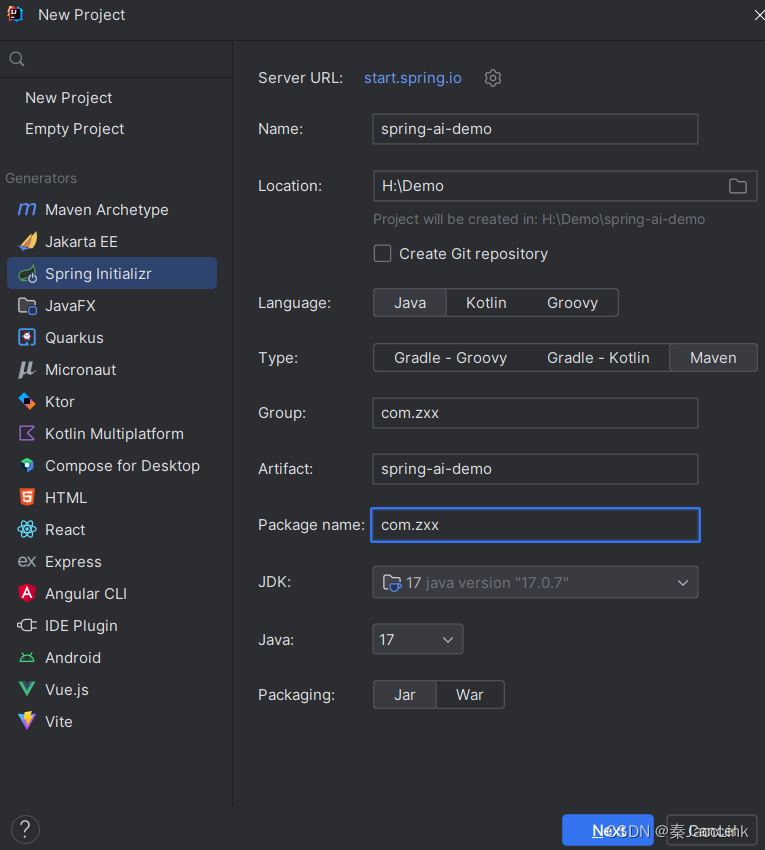
Task: Enable Create Git repository checkbox
Action: [382, 253]
